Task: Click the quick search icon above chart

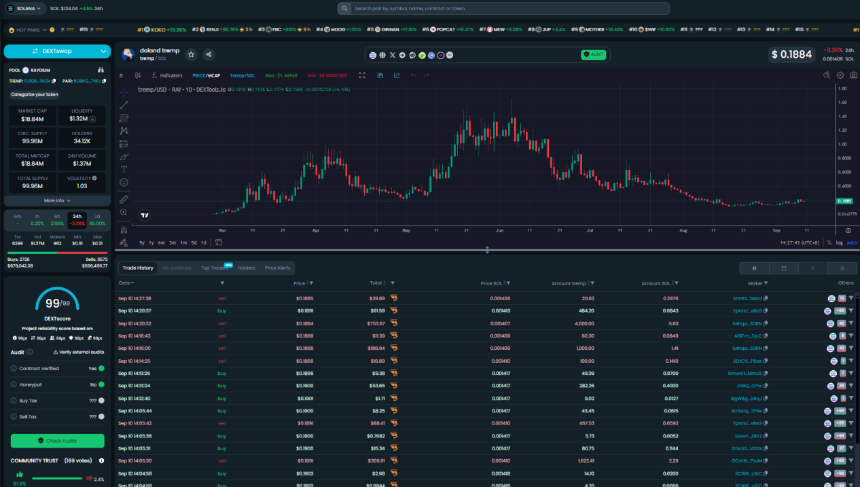Action: pos(827,75)
